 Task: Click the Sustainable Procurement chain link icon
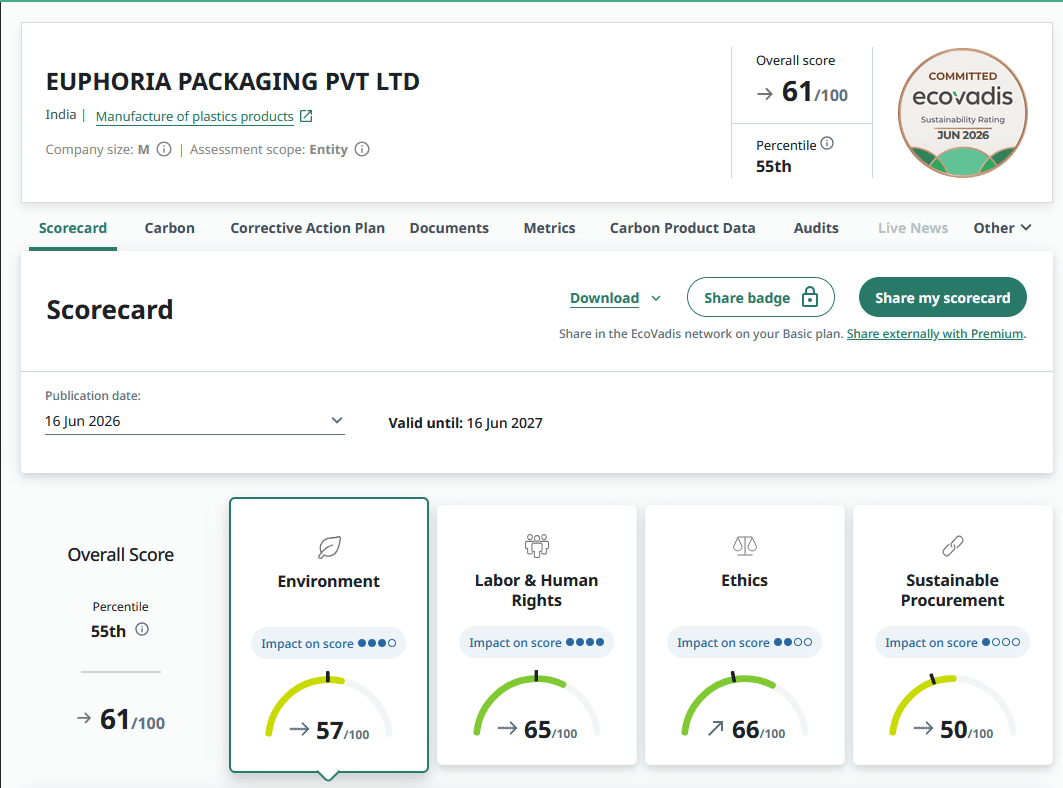tap(952, 545)
